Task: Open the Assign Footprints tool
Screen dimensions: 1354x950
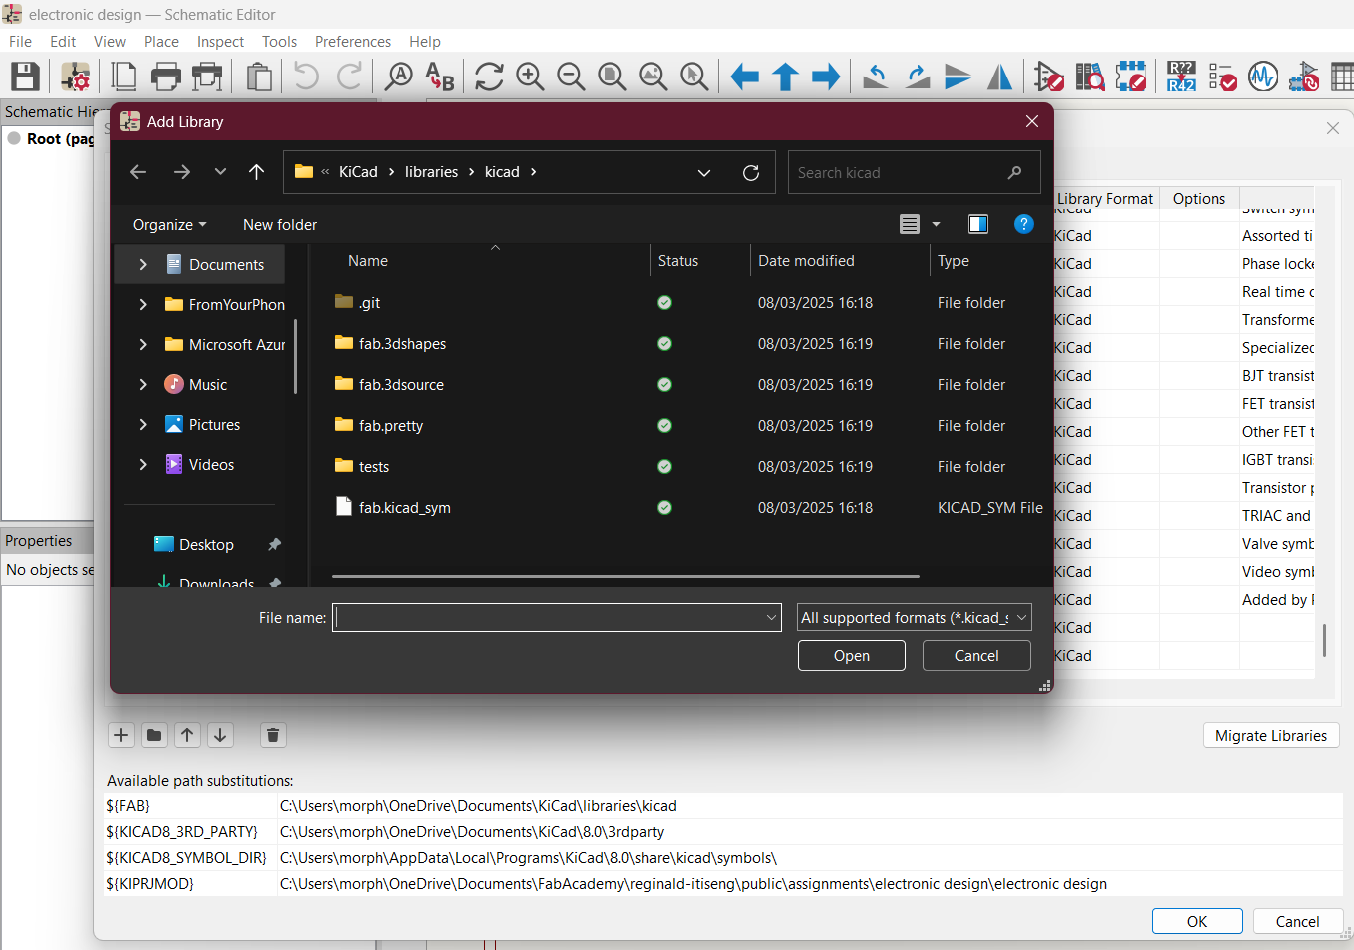Action: click(x=1304, y=76)
